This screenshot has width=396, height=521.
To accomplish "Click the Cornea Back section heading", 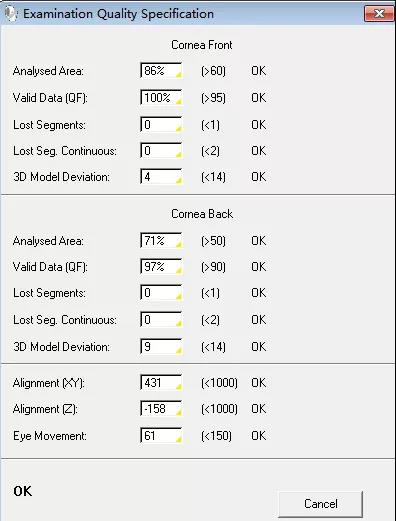I will pyautogui.click(x=202, y=214).
